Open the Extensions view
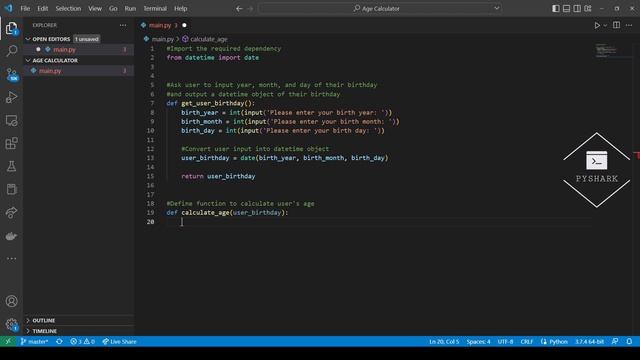The image size is (640, 360). coord(11,143)
